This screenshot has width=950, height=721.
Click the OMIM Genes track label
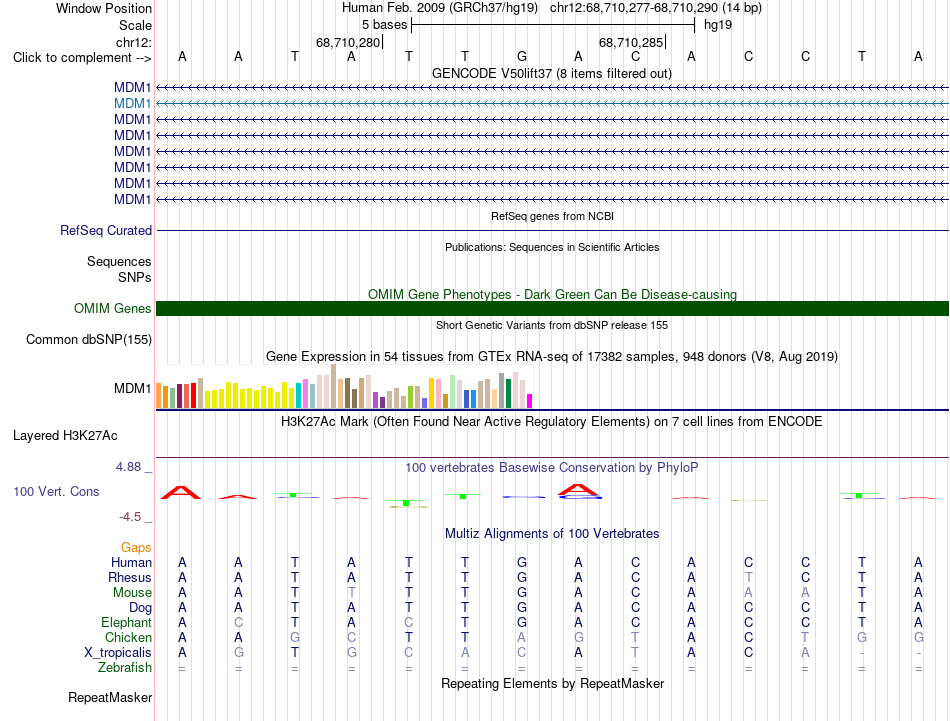tap(113, 308)
